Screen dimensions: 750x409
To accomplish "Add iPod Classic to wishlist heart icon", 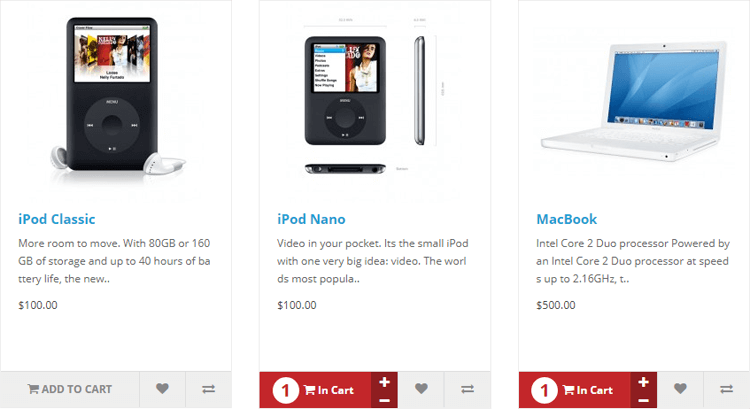I will (162, 389).
